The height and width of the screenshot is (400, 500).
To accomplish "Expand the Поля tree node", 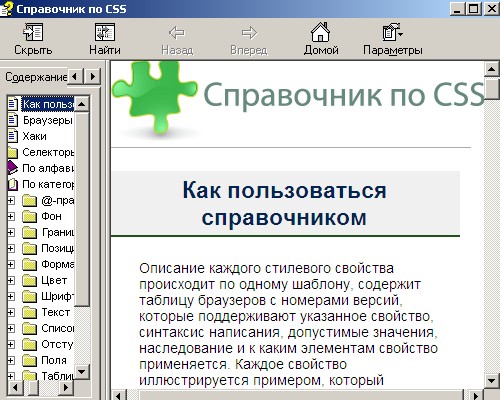I will pyautogui.click(x=11, y=360).
